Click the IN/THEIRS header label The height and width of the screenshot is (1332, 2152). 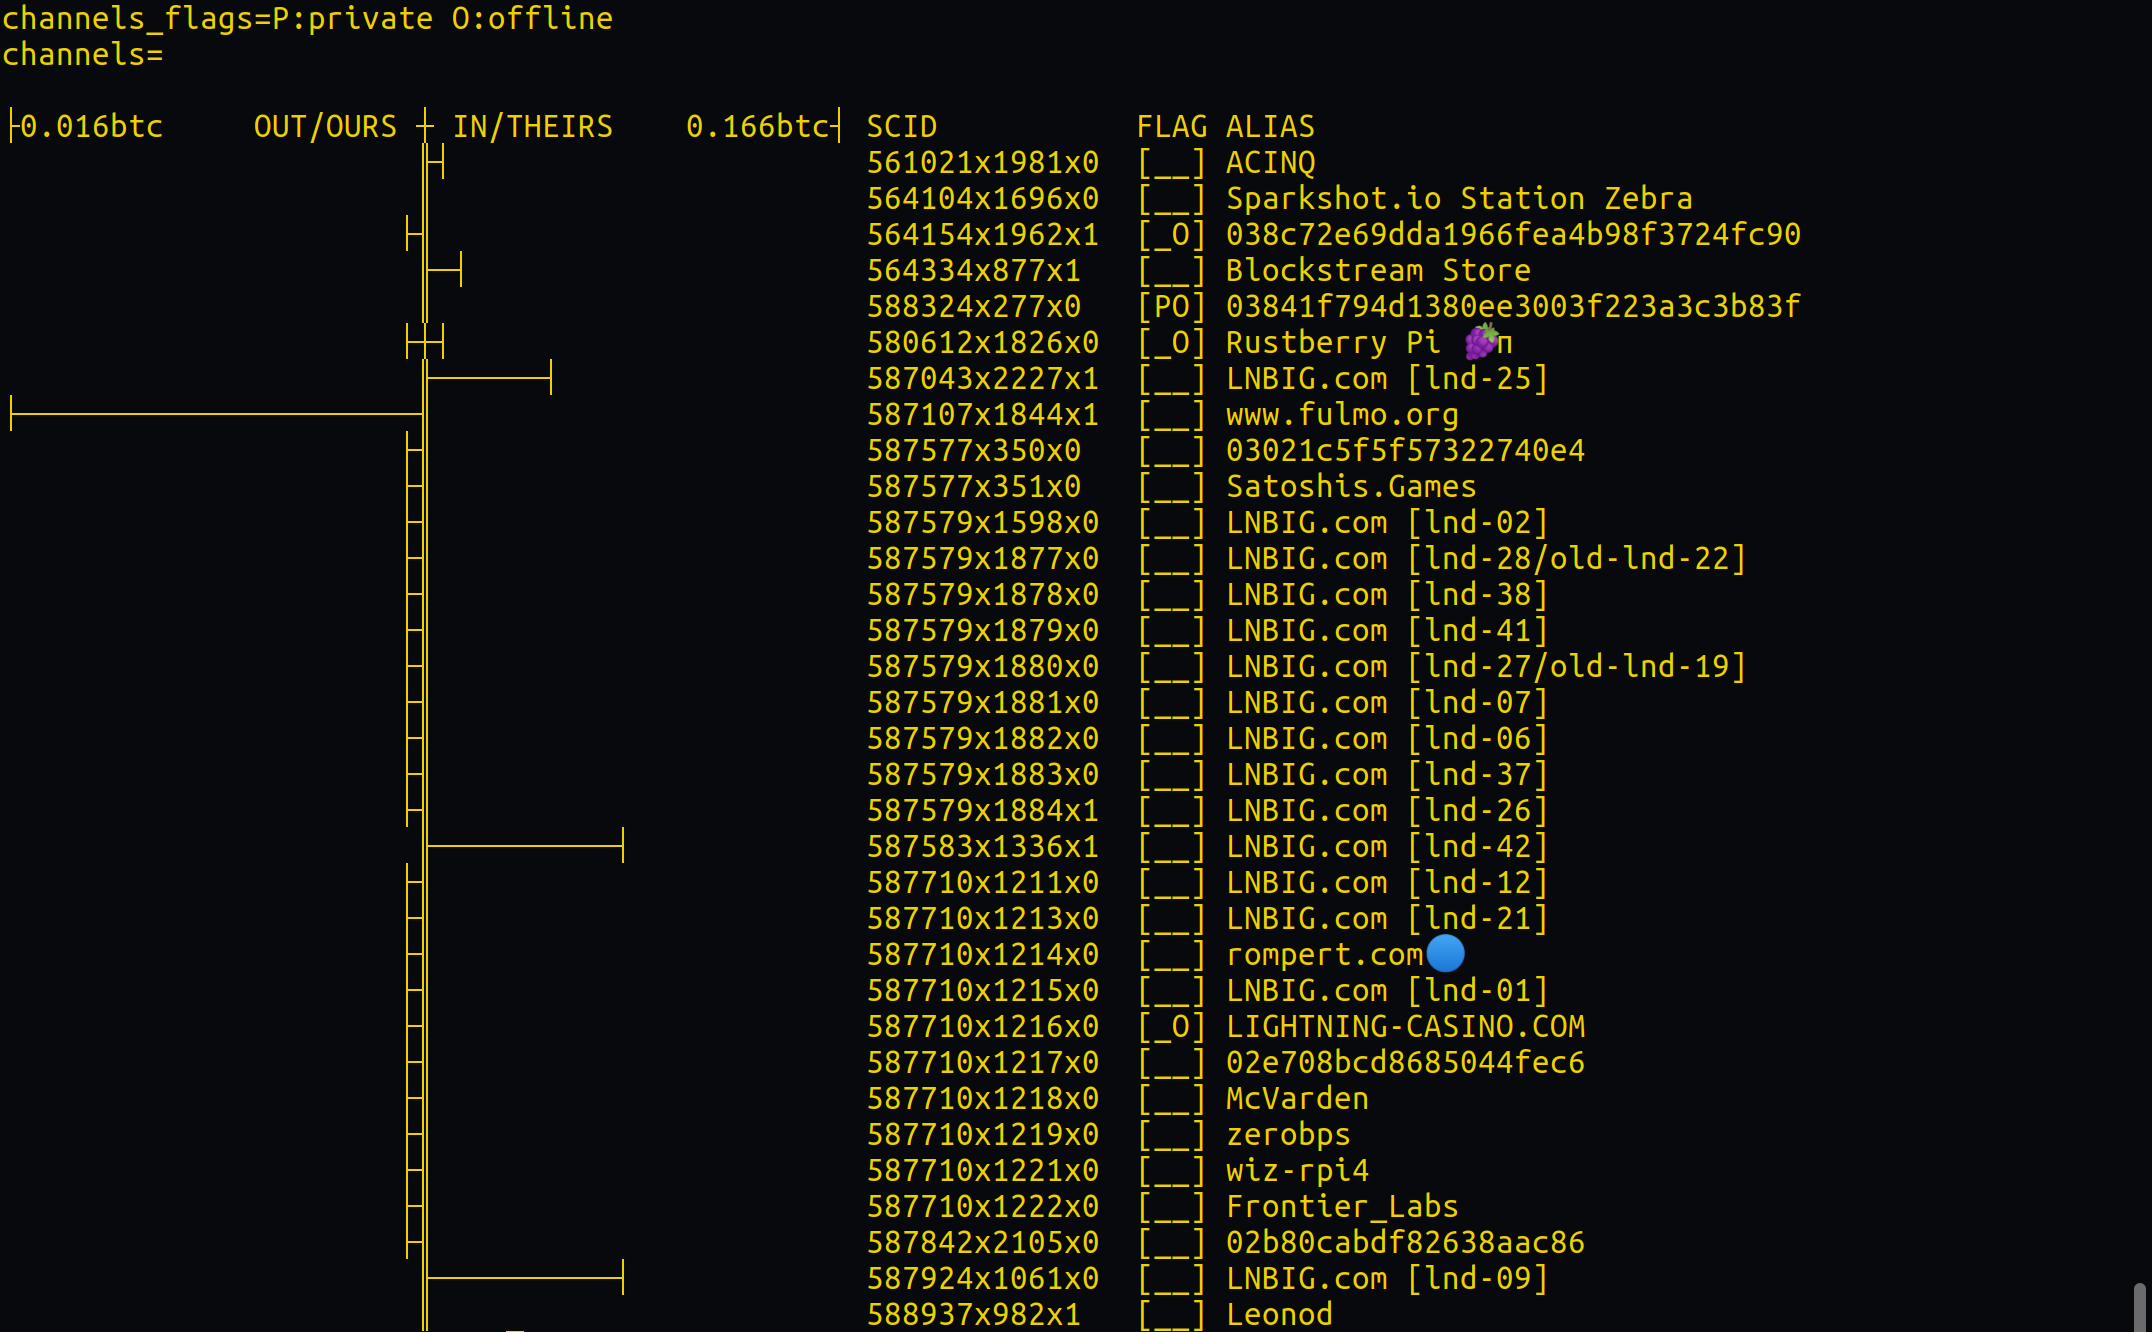click(532, 126)
